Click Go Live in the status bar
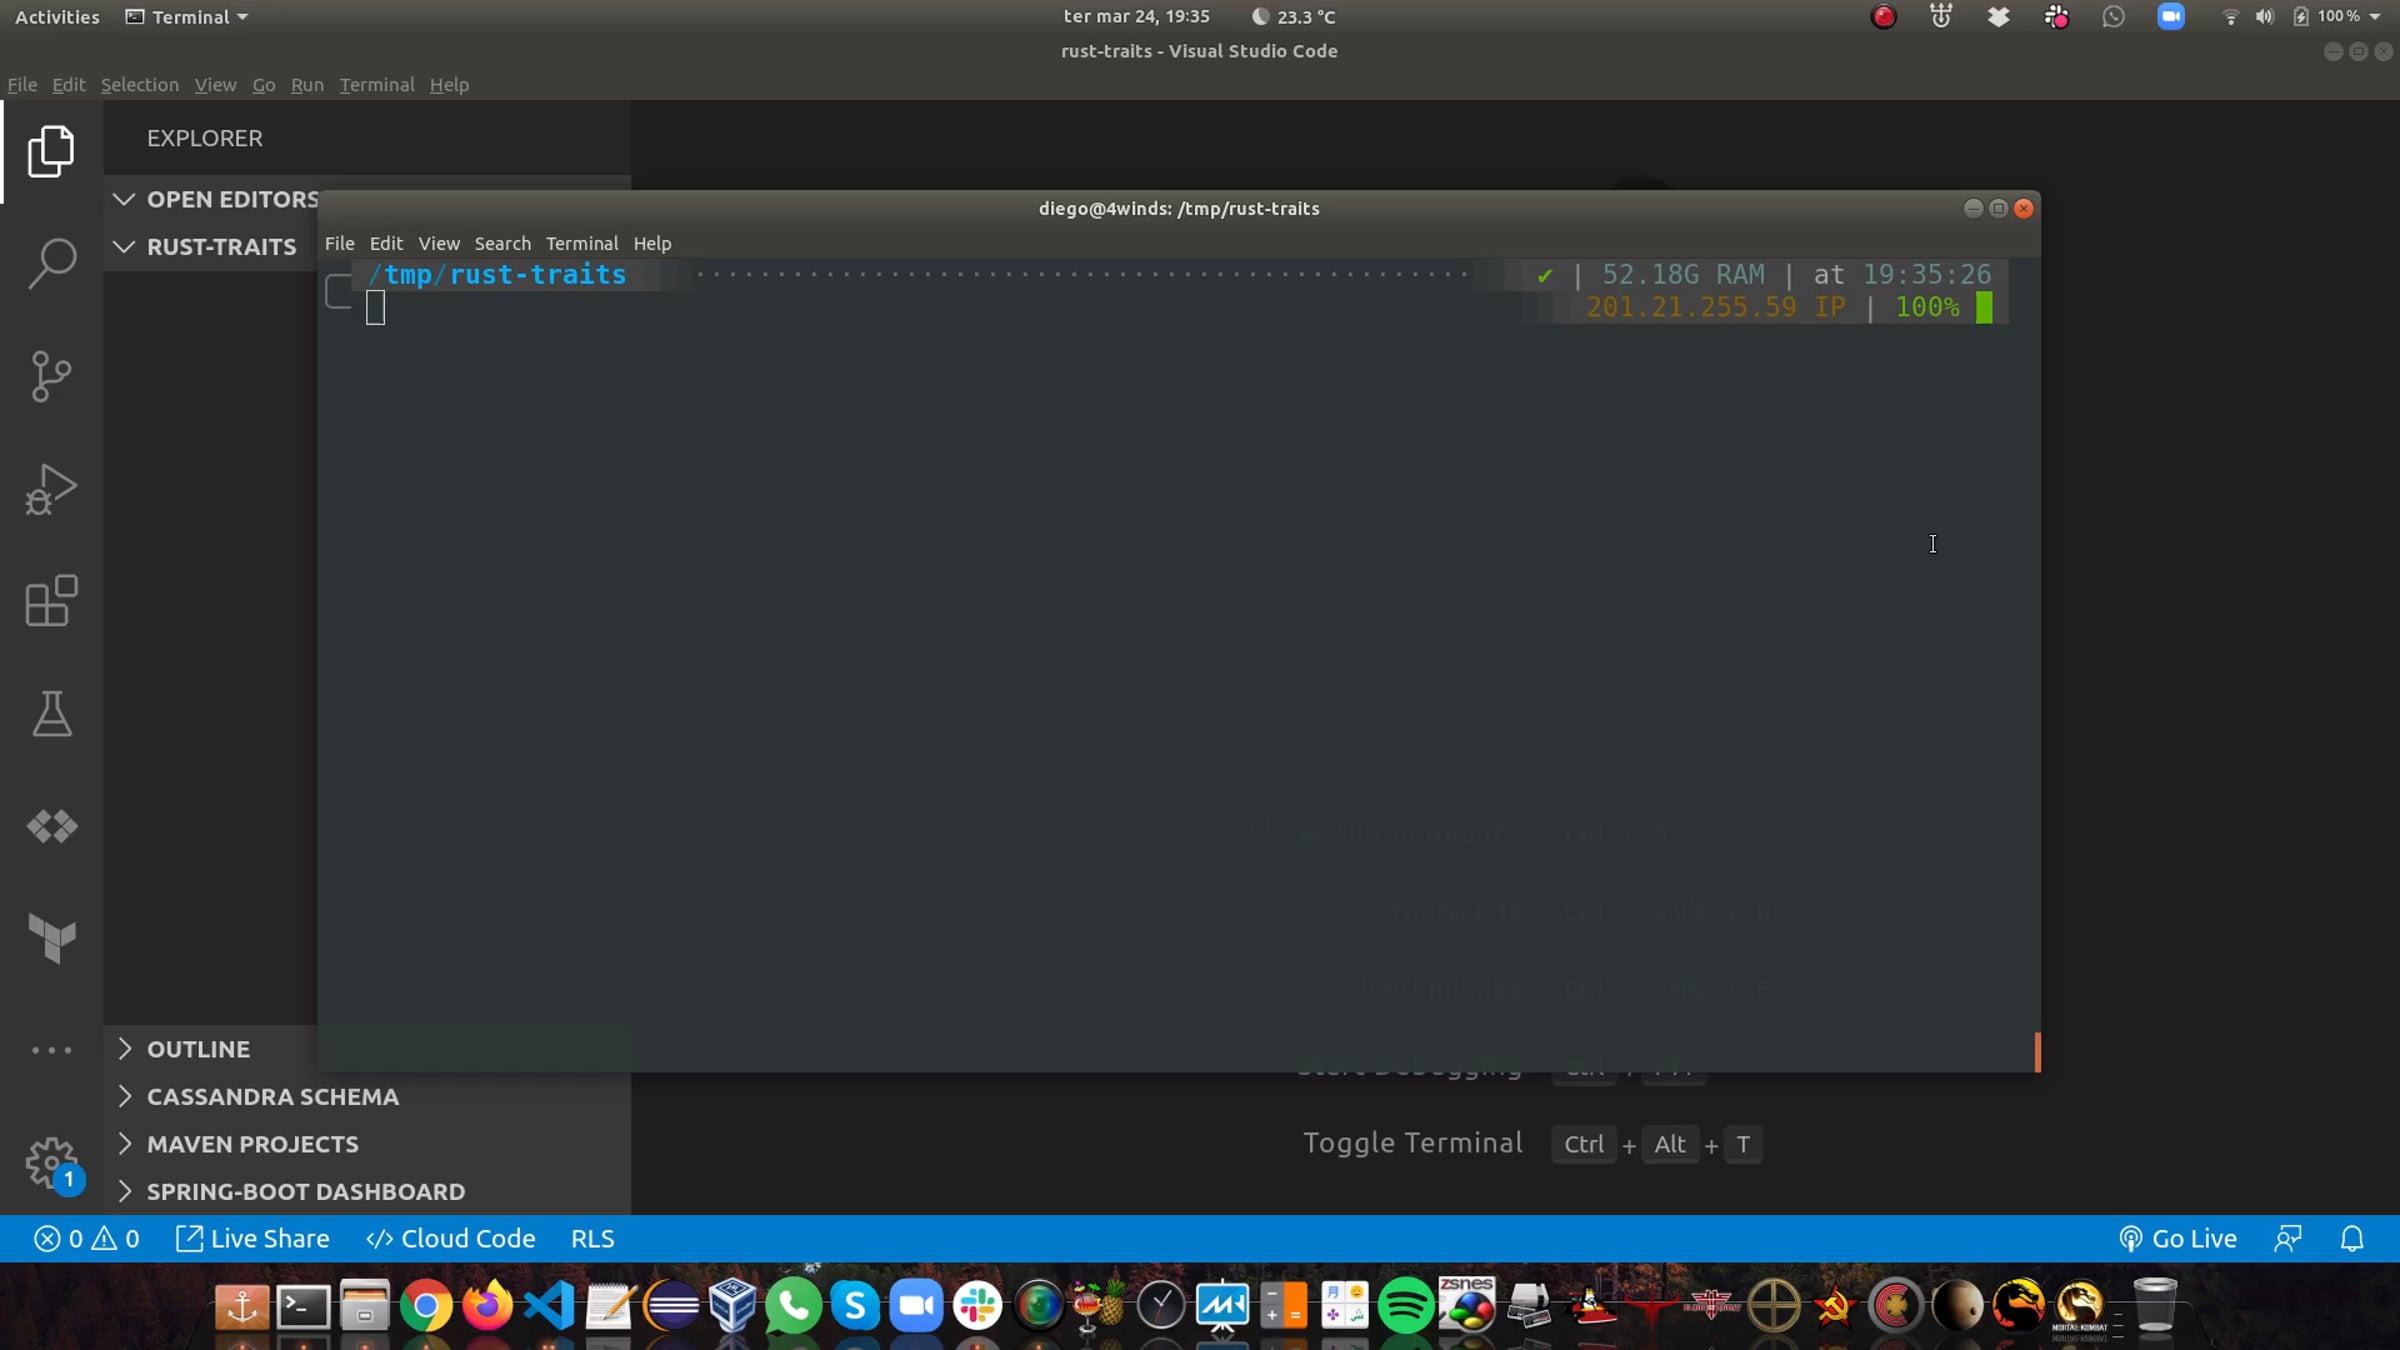2400x1350 pixels. coord(2178,1239)
